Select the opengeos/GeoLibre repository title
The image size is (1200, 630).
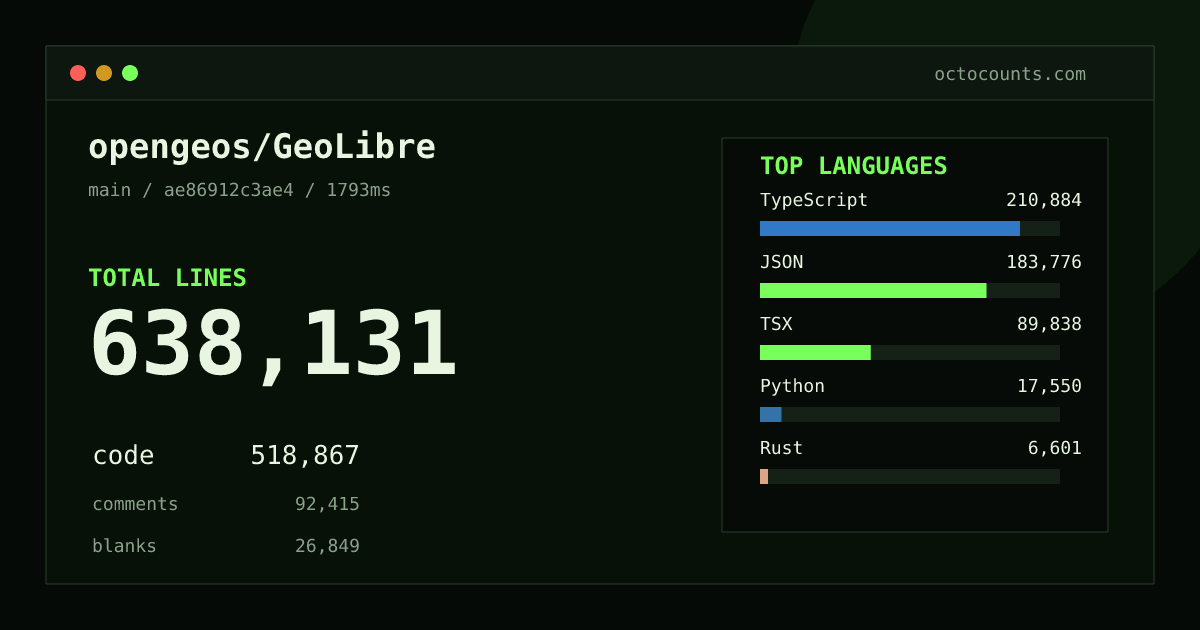[262, 147]
